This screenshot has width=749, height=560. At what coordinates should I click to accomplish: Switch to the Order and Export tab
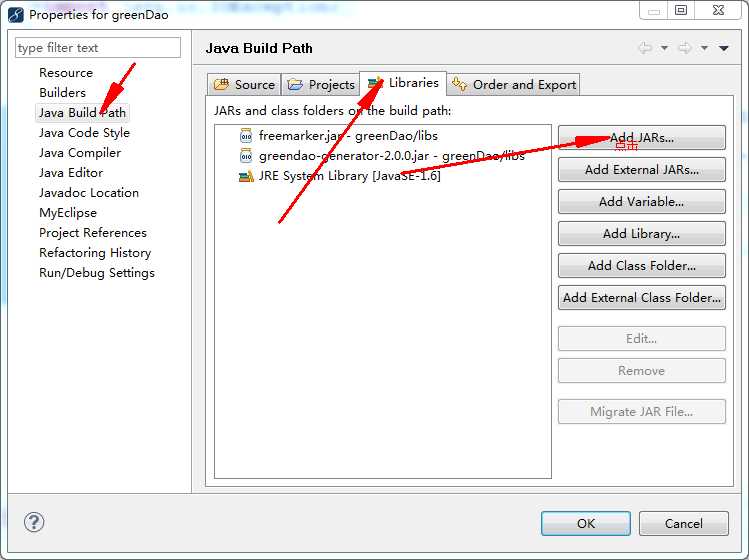click(514, 85)
